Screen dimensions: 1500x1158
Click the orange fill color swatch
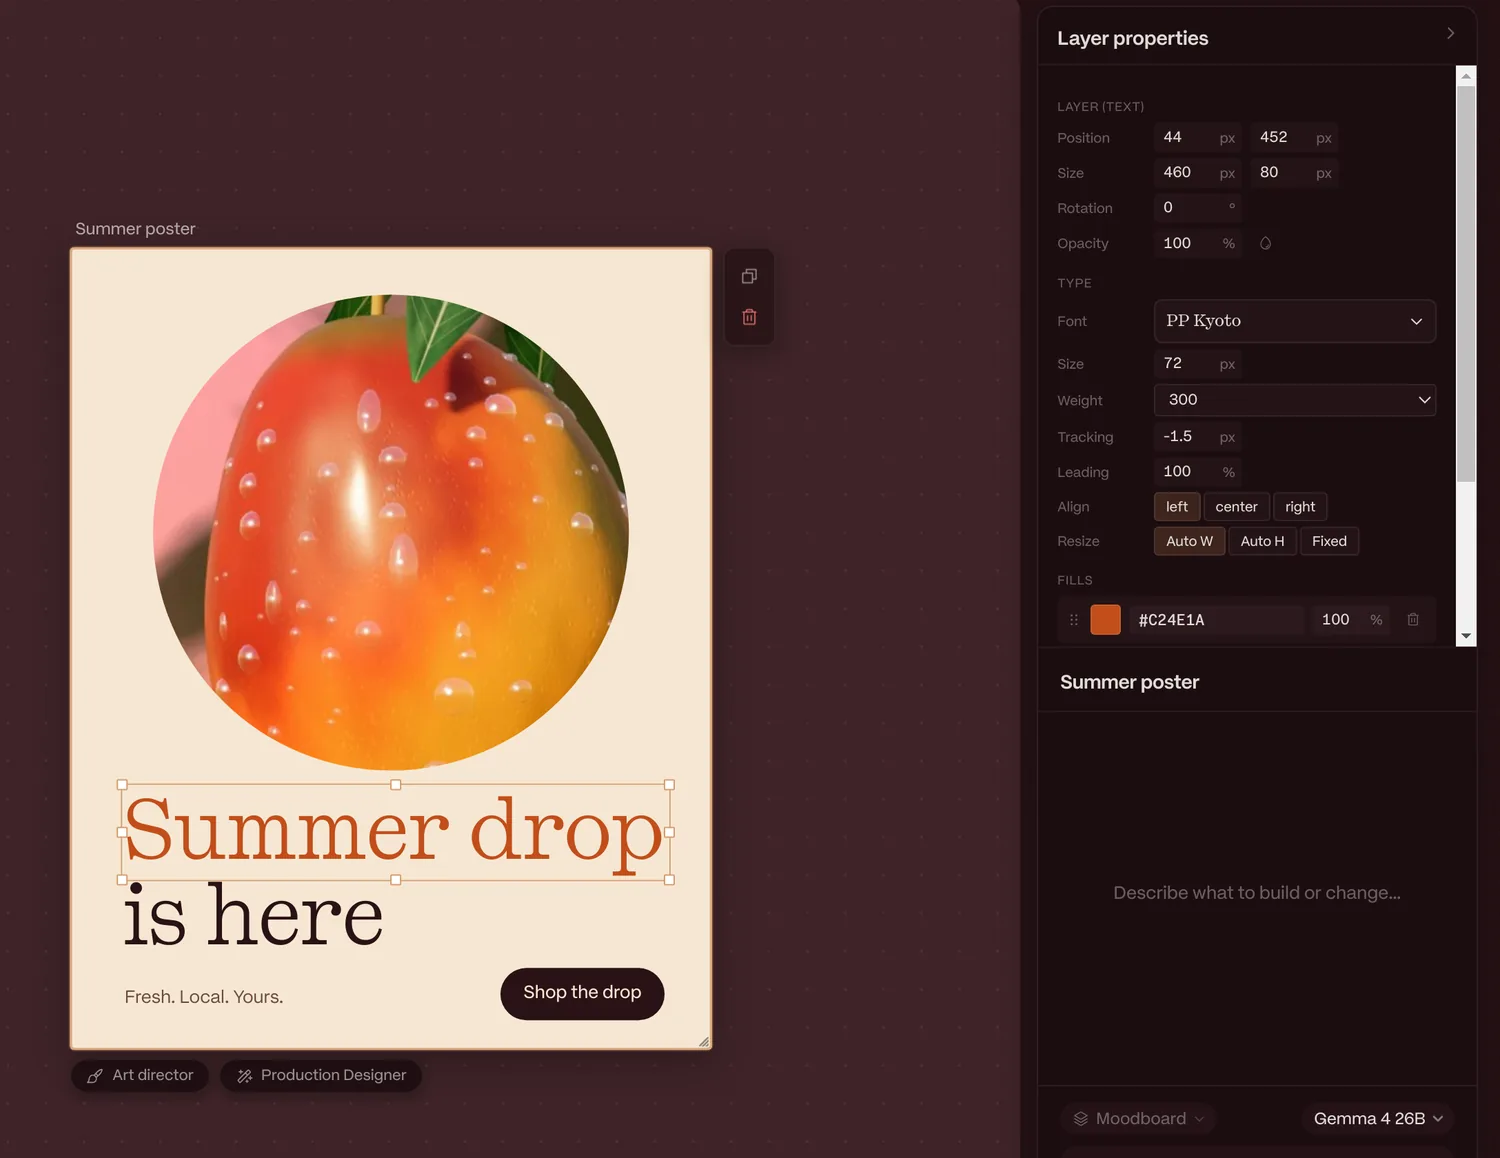tap(1105, 620)
